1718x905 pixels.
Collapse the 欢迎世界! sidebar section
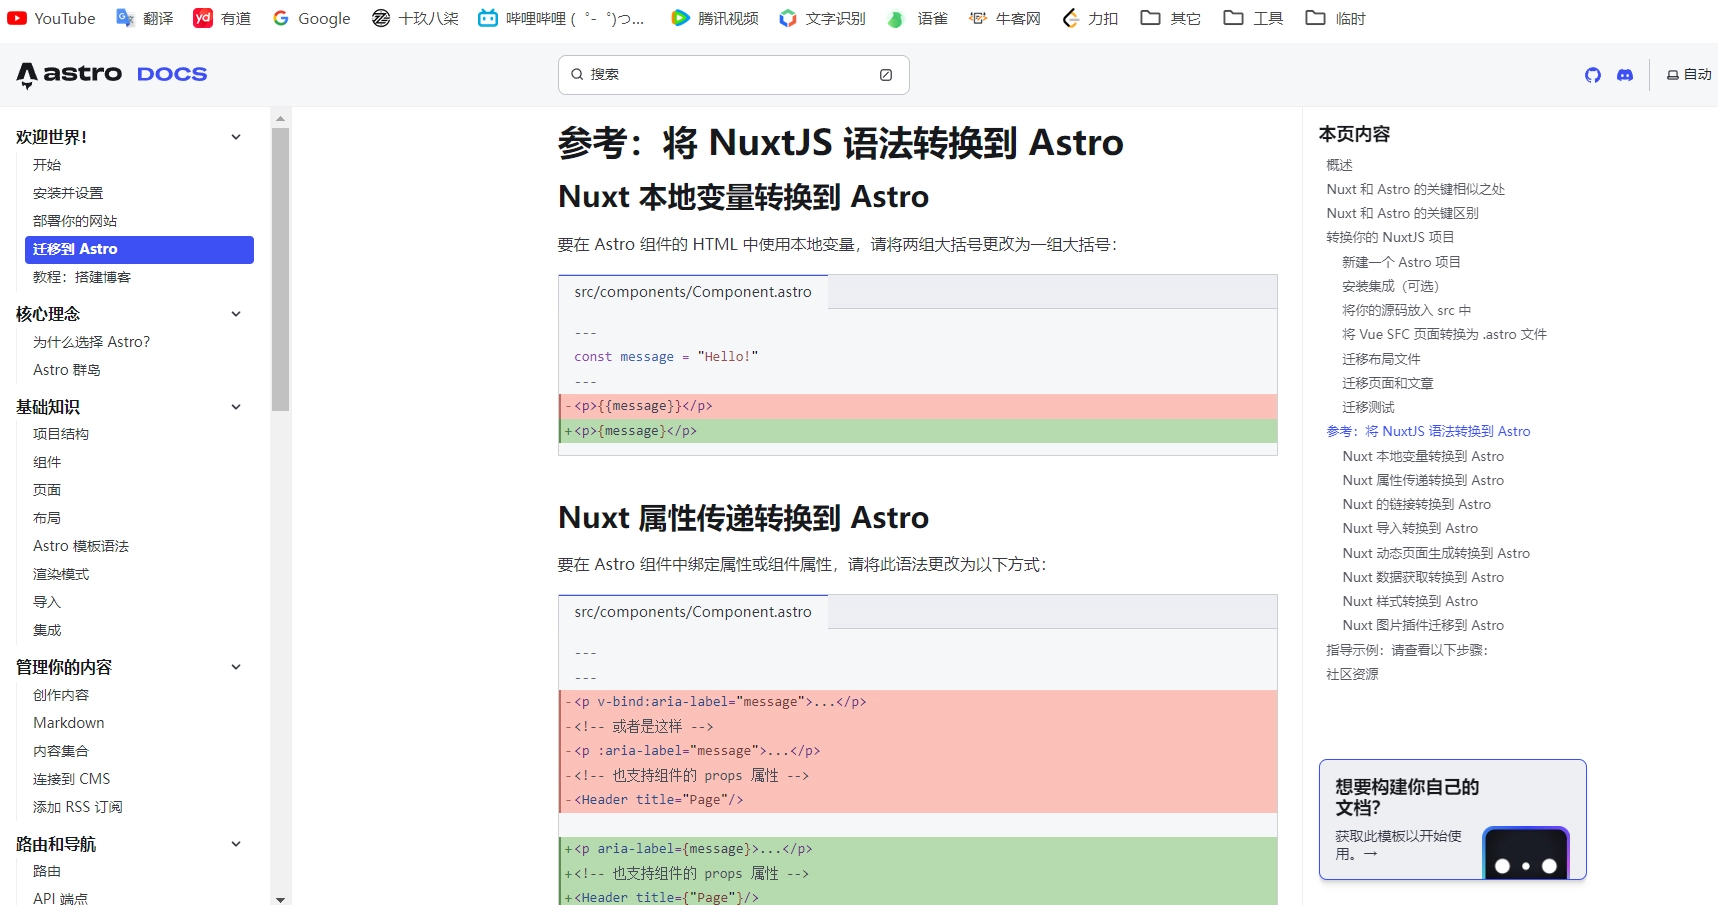point(236,137)
